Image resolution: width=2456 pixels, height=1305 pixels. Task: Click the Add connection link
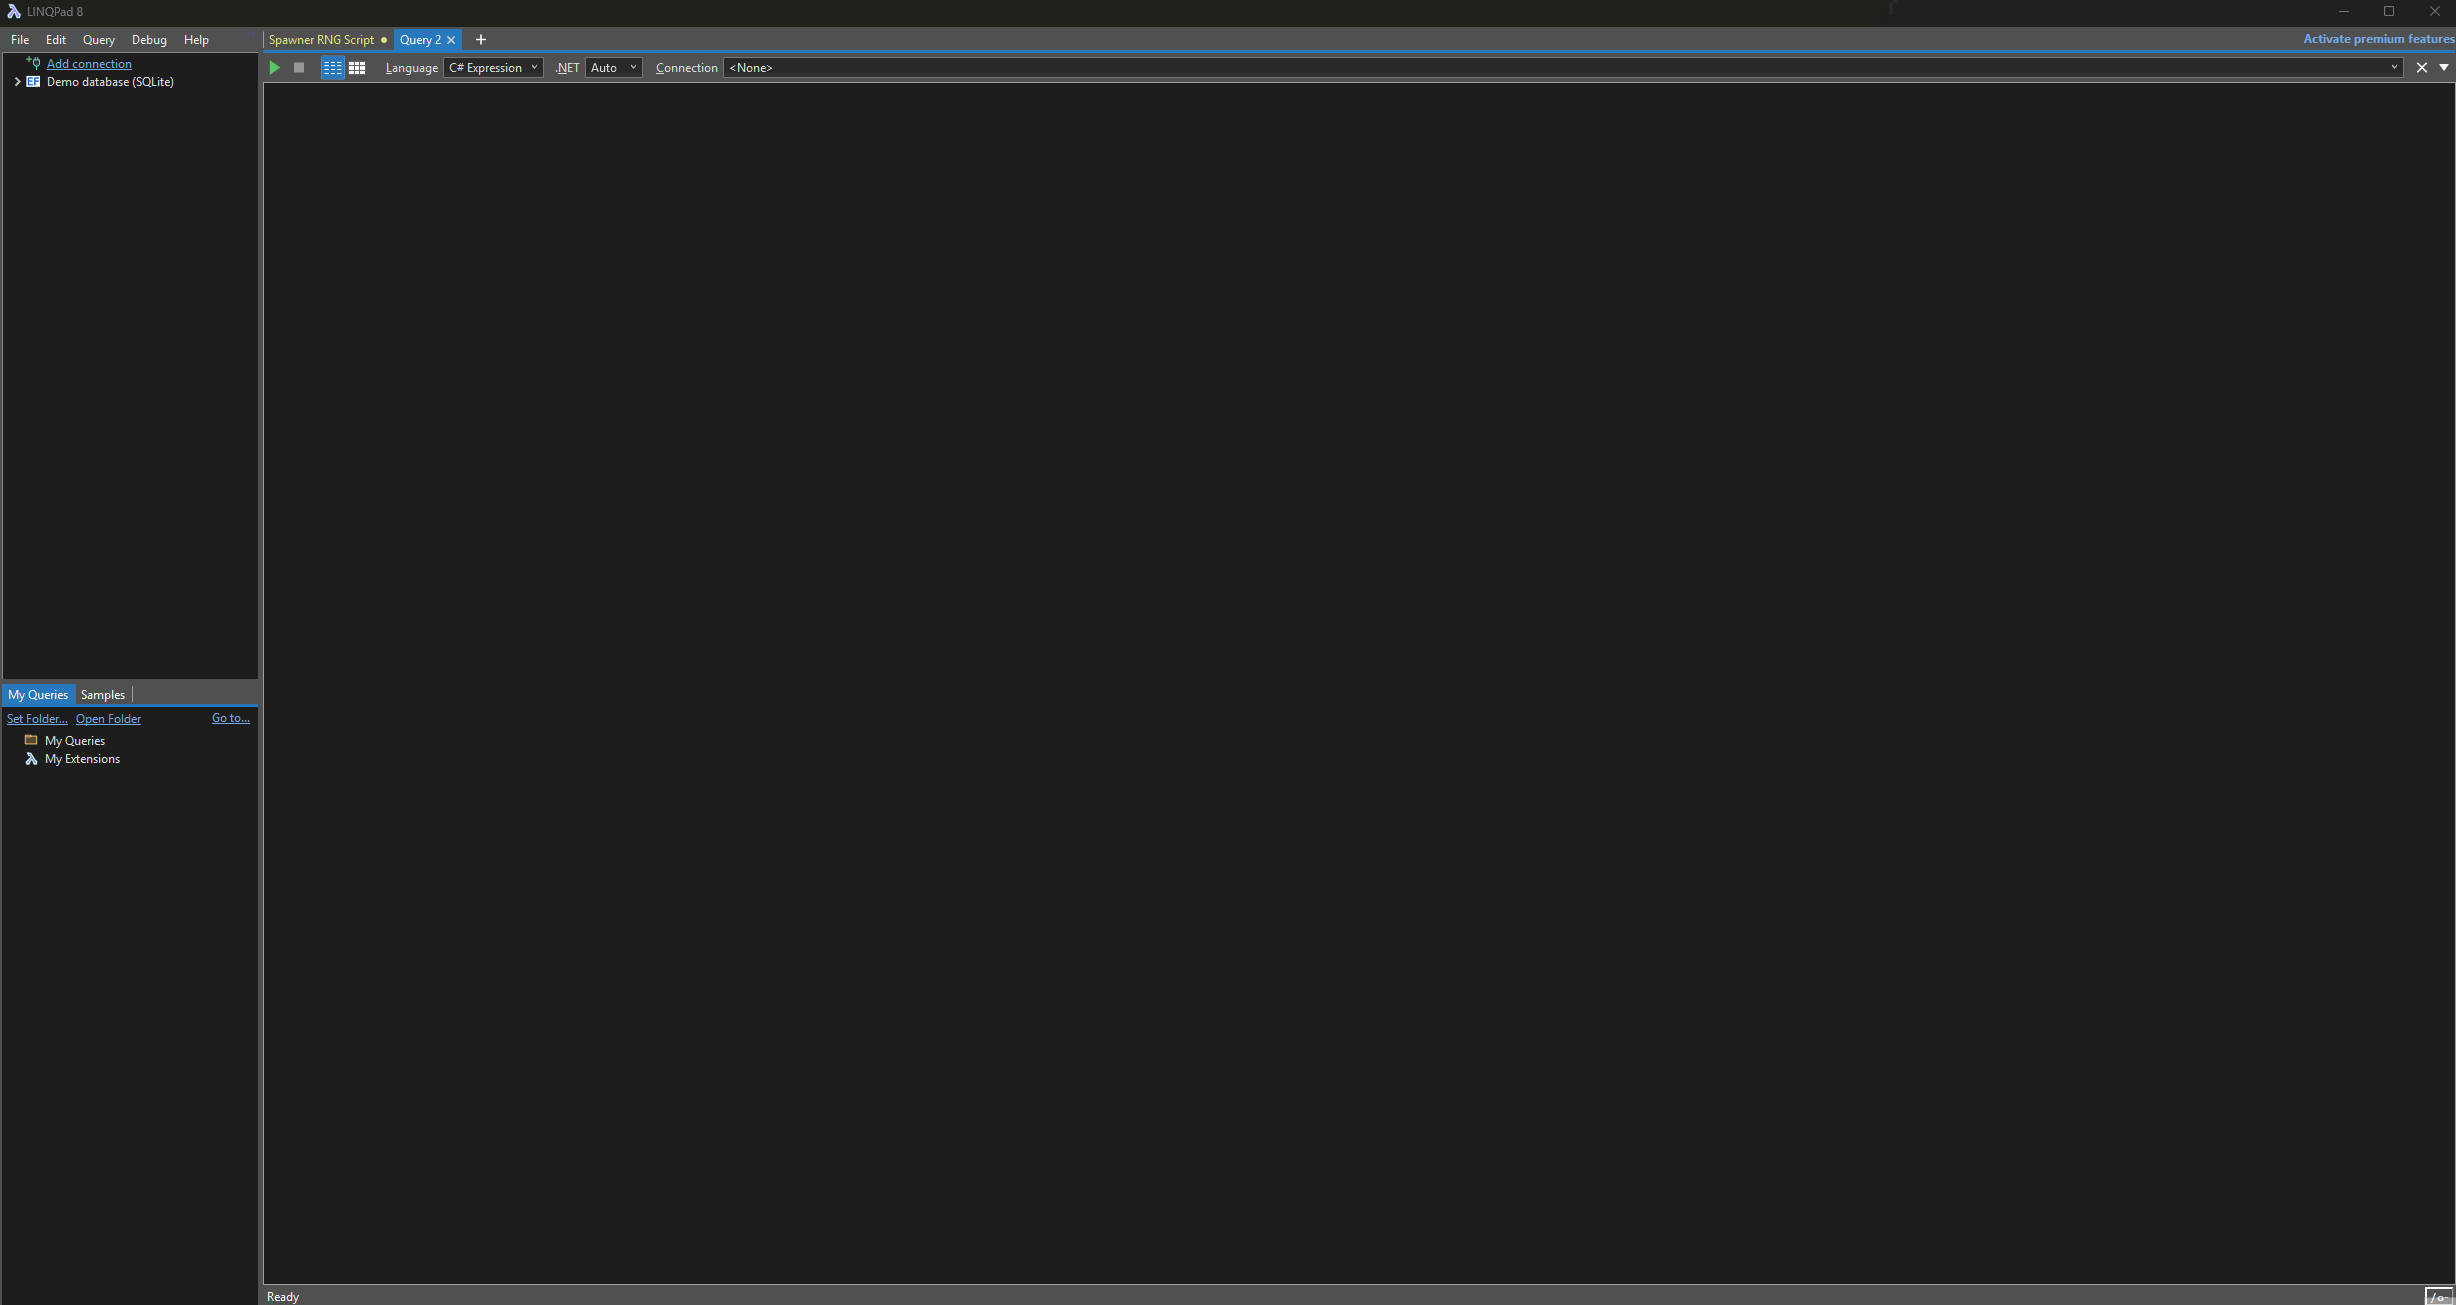click(x=89, y=64)
